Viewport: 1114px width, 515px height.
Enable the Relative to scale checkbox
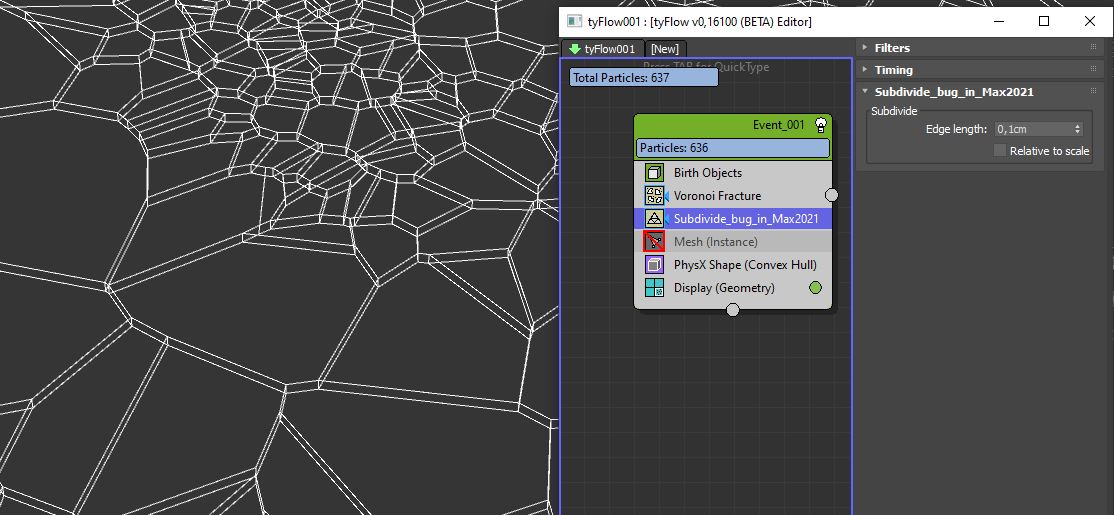1000,151
